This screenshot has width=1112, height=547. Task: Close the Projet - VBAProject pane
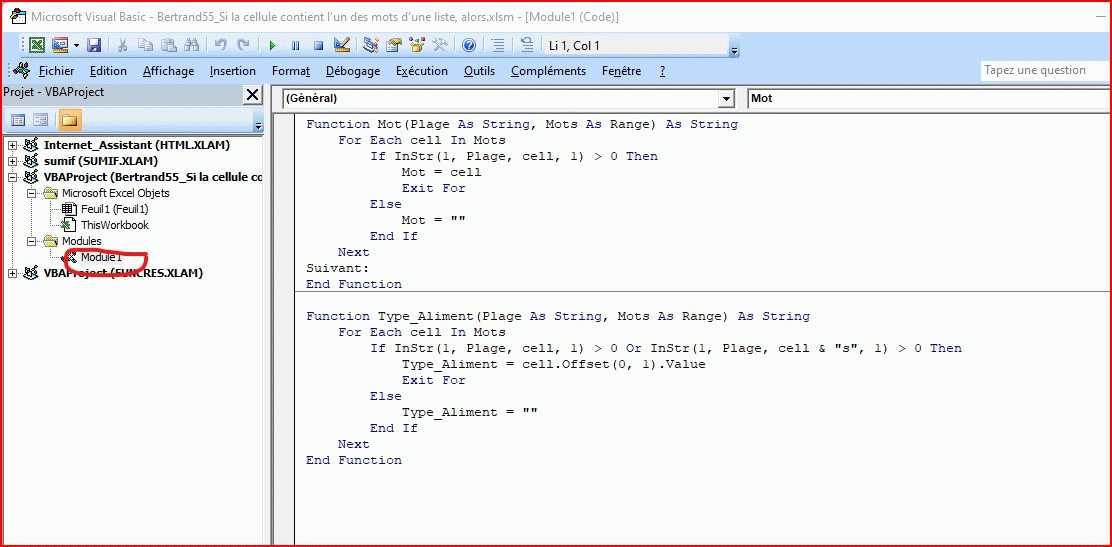click(252, 94)
